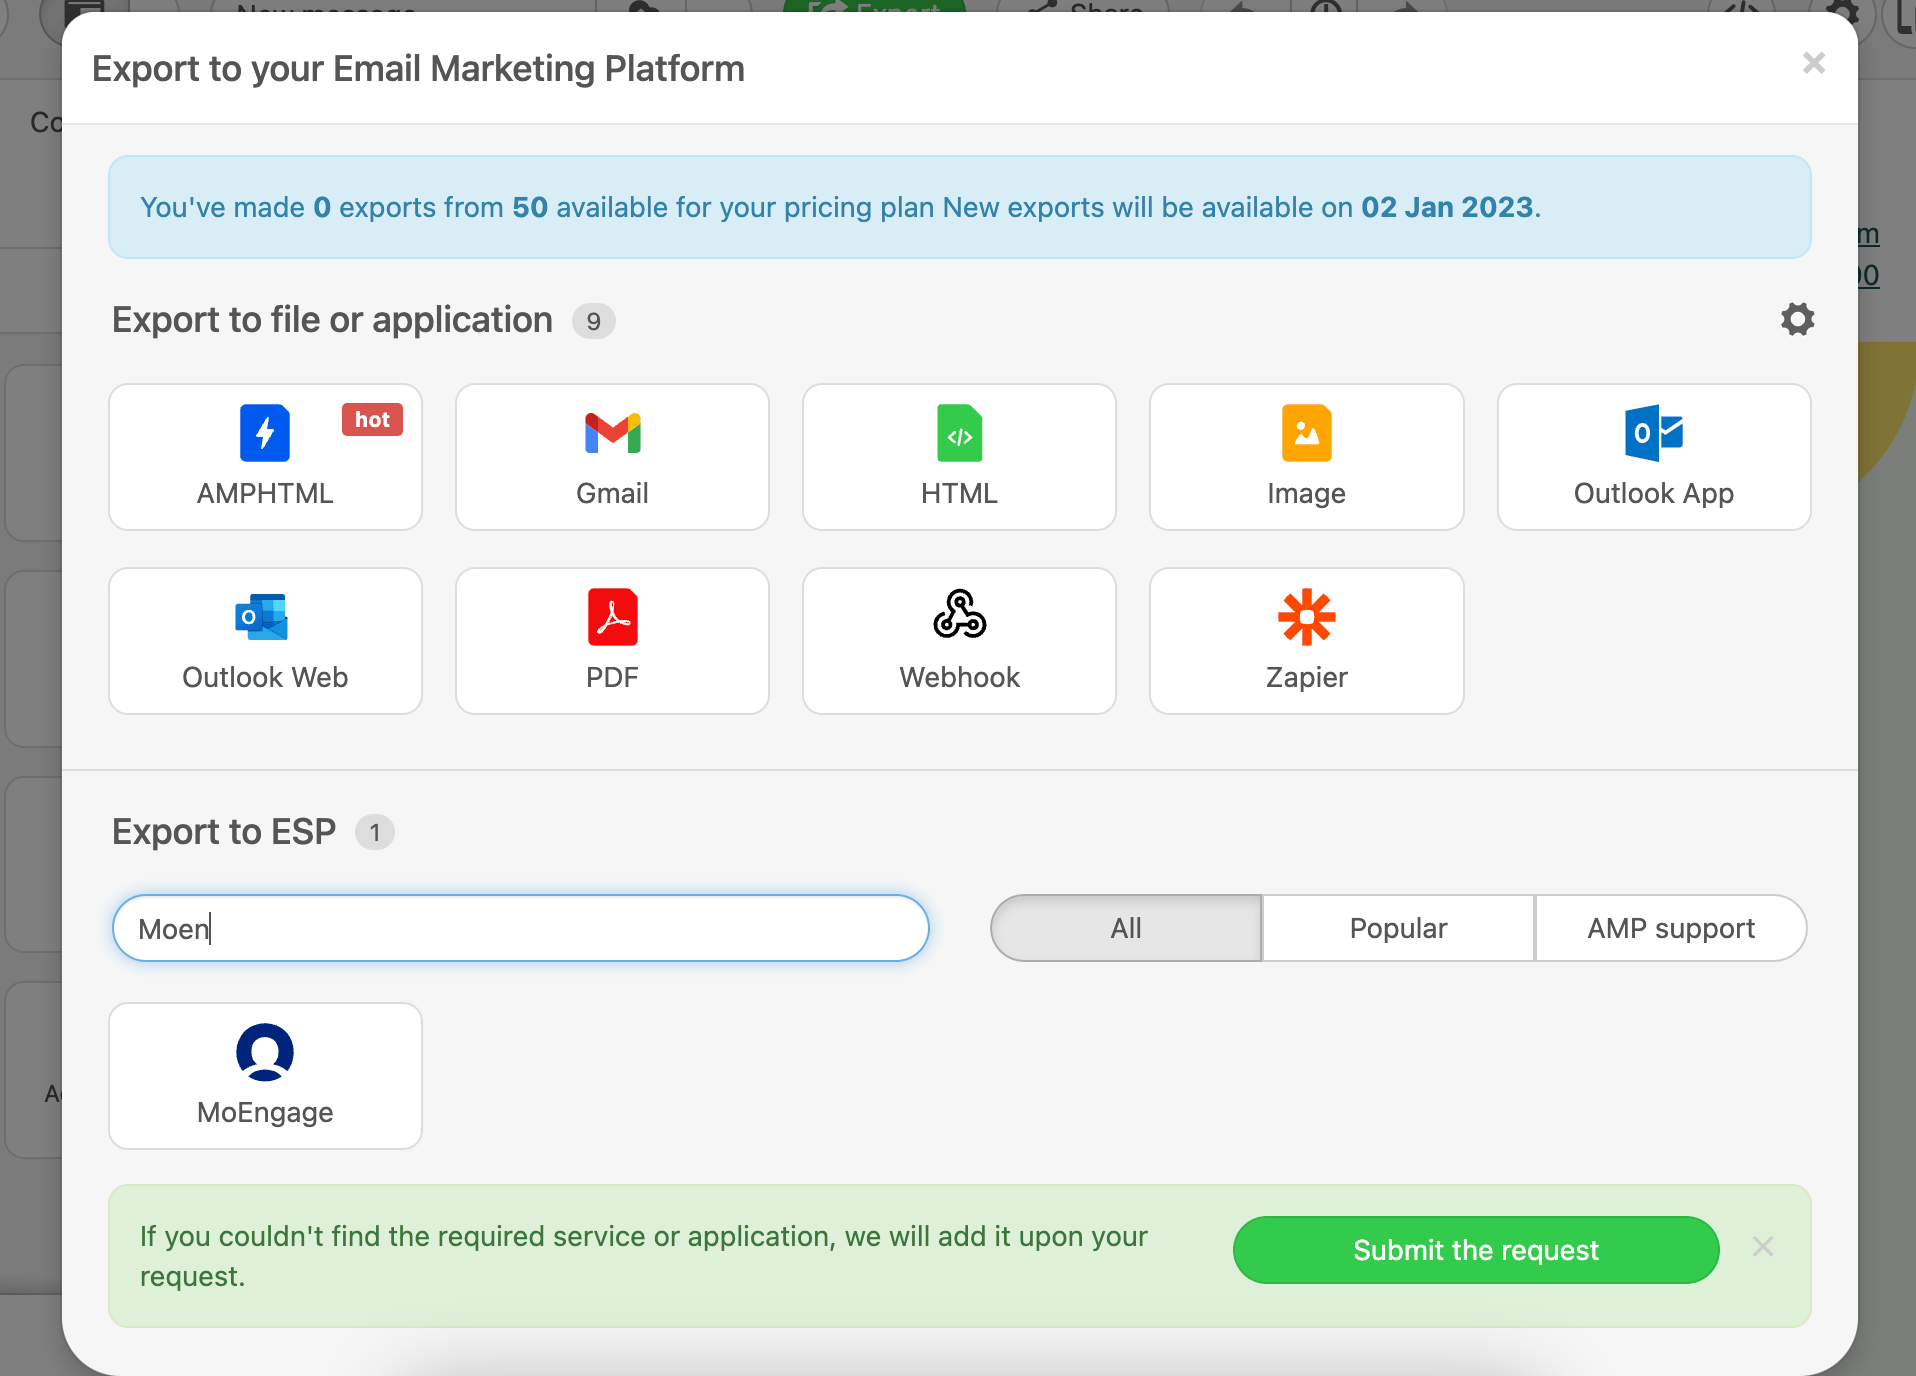Image resolution: width=1916 pixels, height=1376 pixels.
Task: Select the MoEngage ESP tile
Action: pyautogui.click(x=265, y=1076)
